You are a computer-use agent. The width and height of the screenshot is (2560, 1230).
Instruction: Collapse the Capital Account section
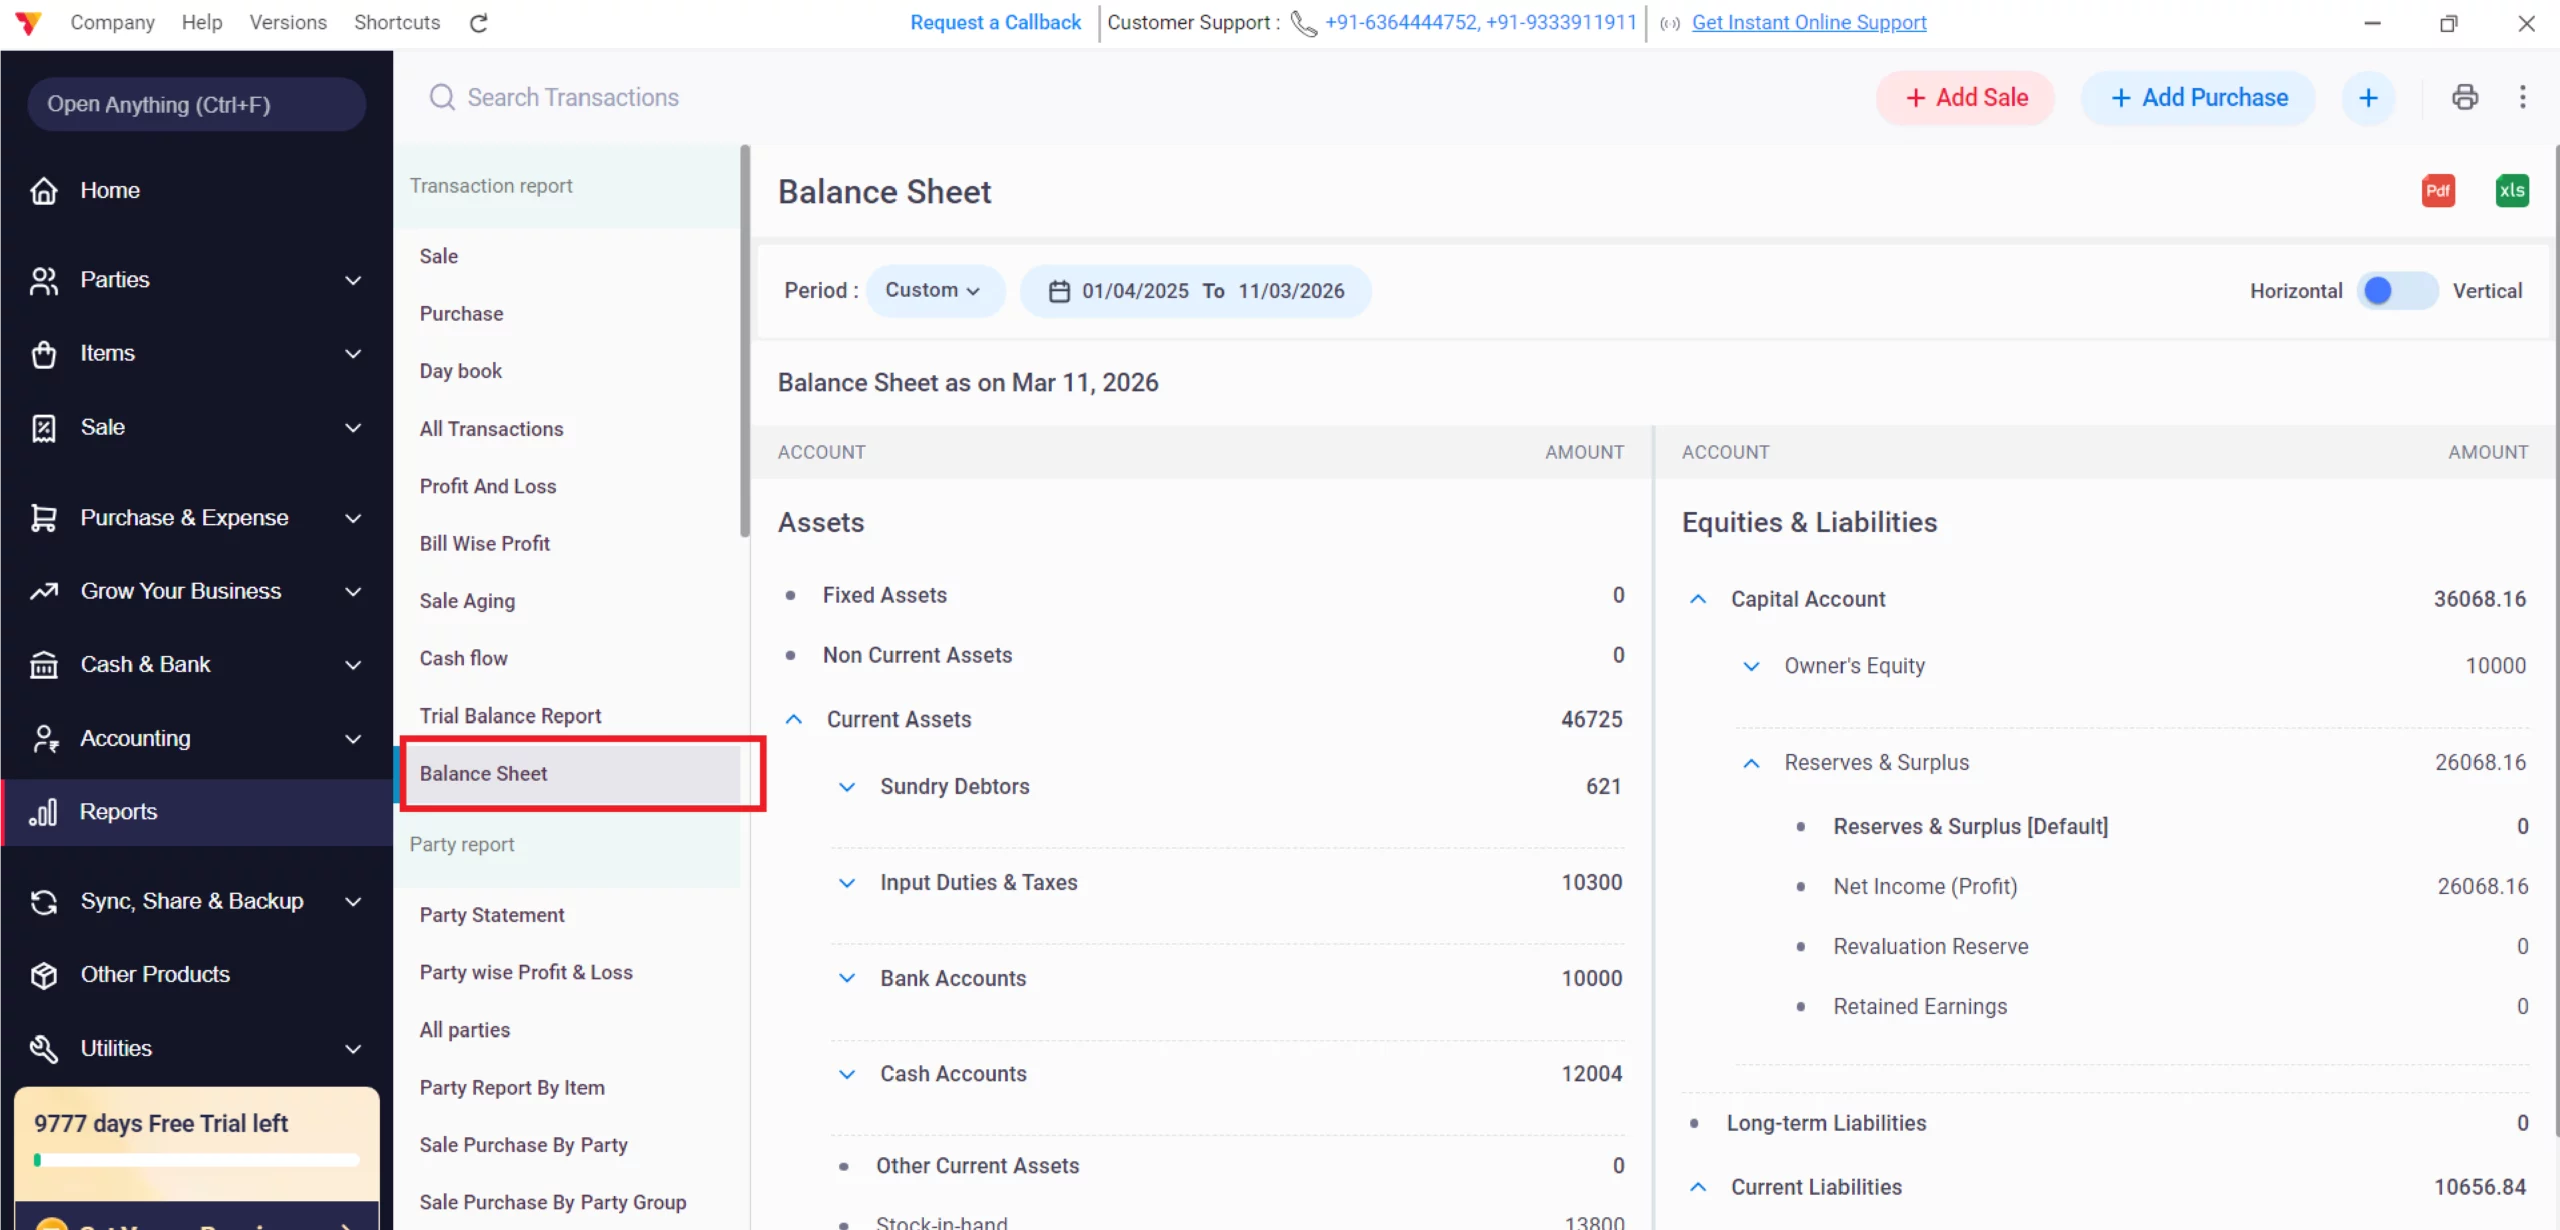[x=1697, y=598]
